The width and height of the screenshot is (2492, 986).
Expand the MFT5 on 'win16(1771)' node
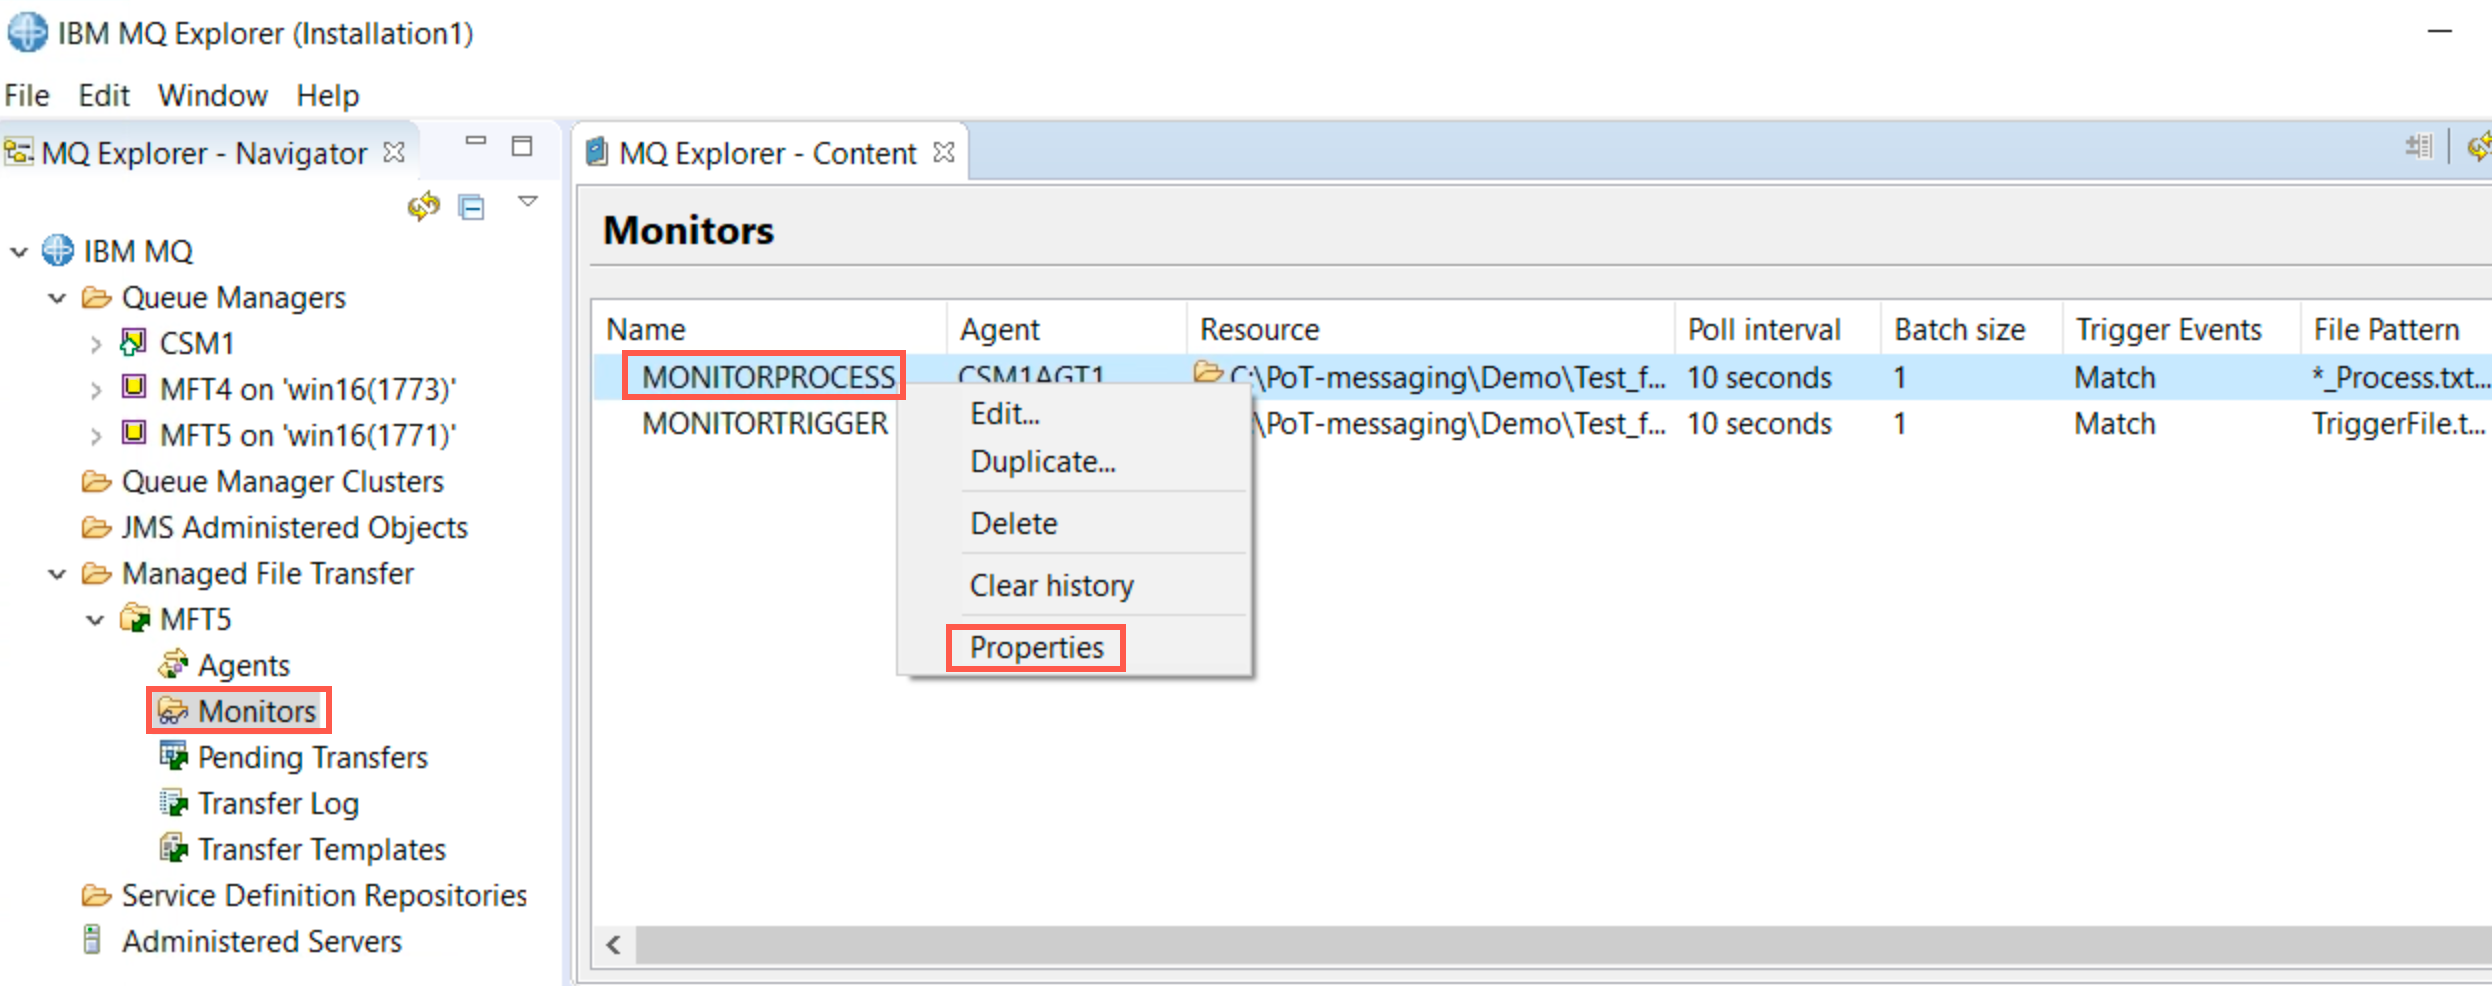pos(95,436)
